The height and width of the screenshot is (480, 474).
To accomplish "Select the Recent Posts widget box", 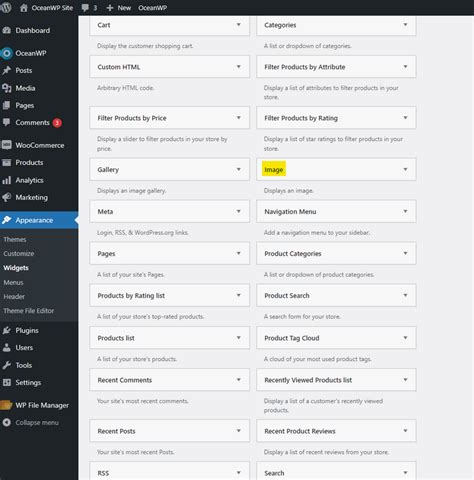I will [169, 431].
